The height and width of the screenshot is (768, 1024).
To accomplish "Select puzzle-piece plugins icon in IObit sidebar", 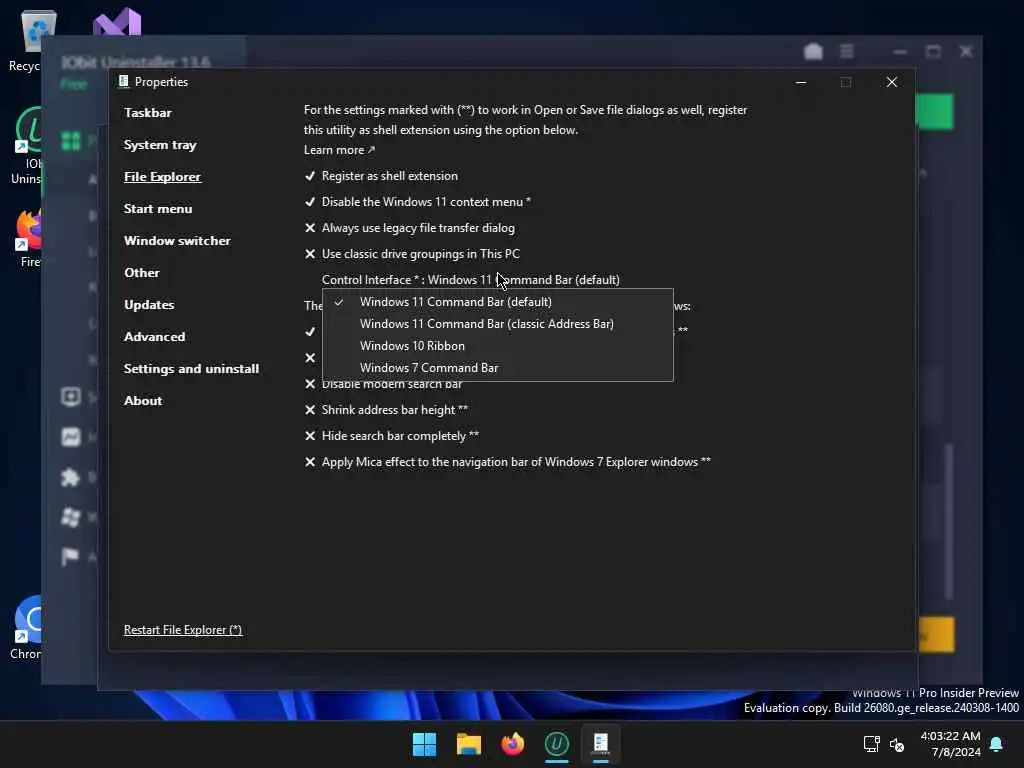I will click(71, 477).
